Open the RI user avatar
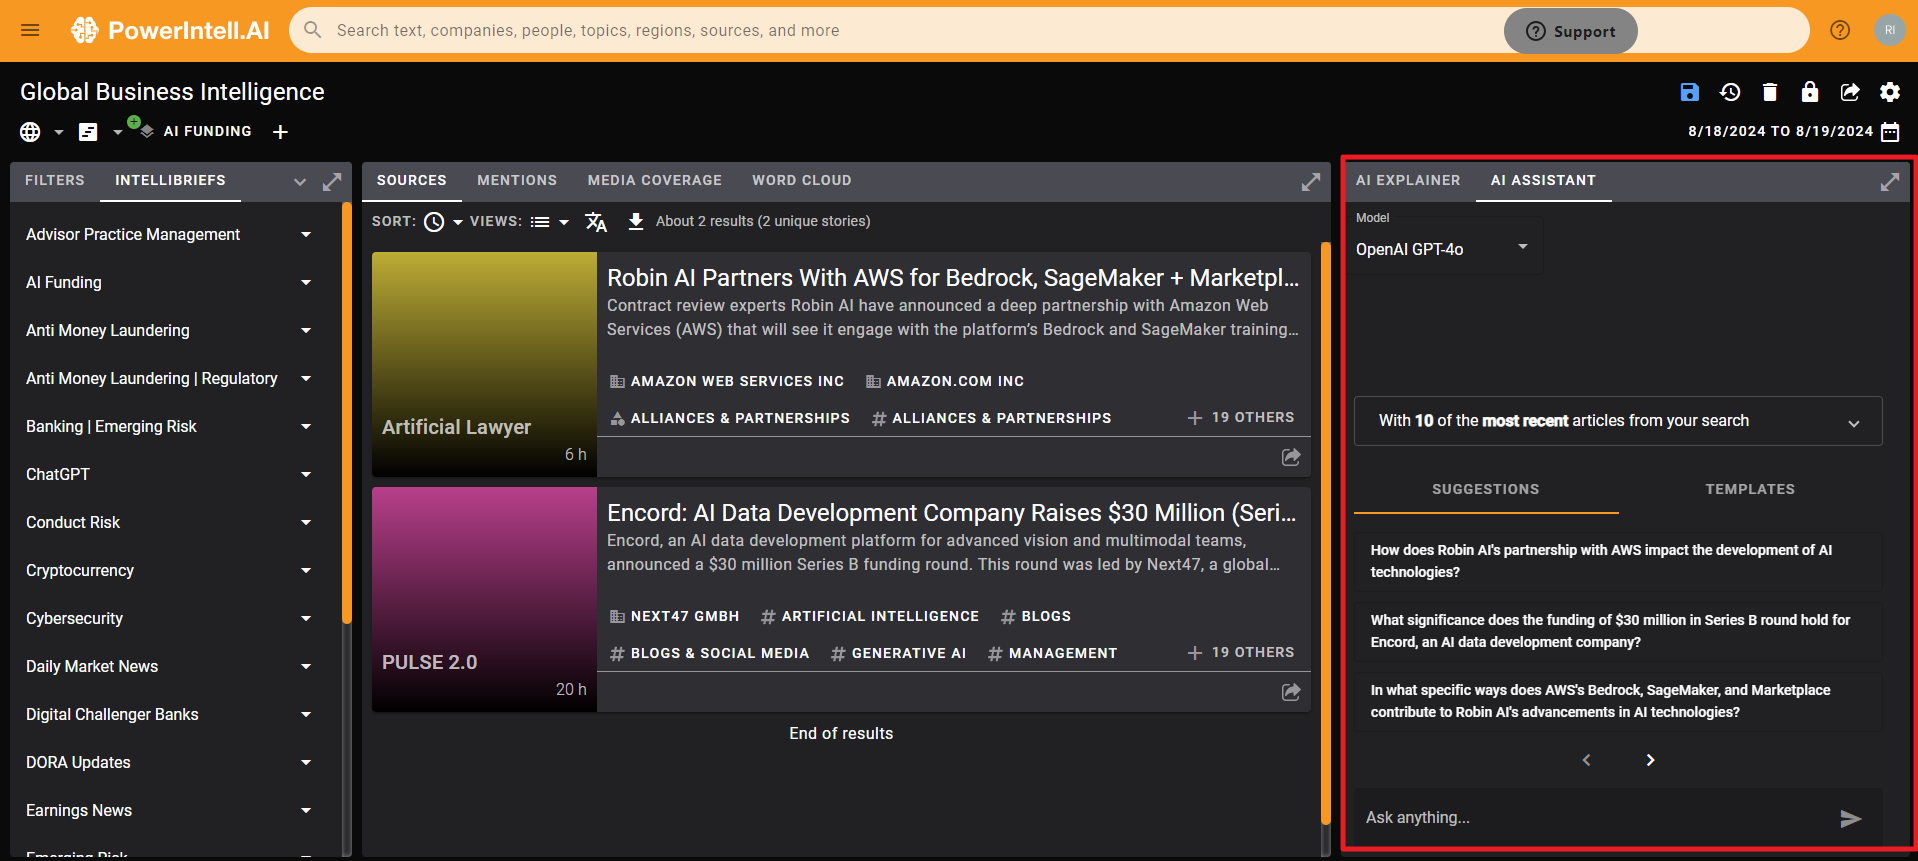 (1889, 30)
